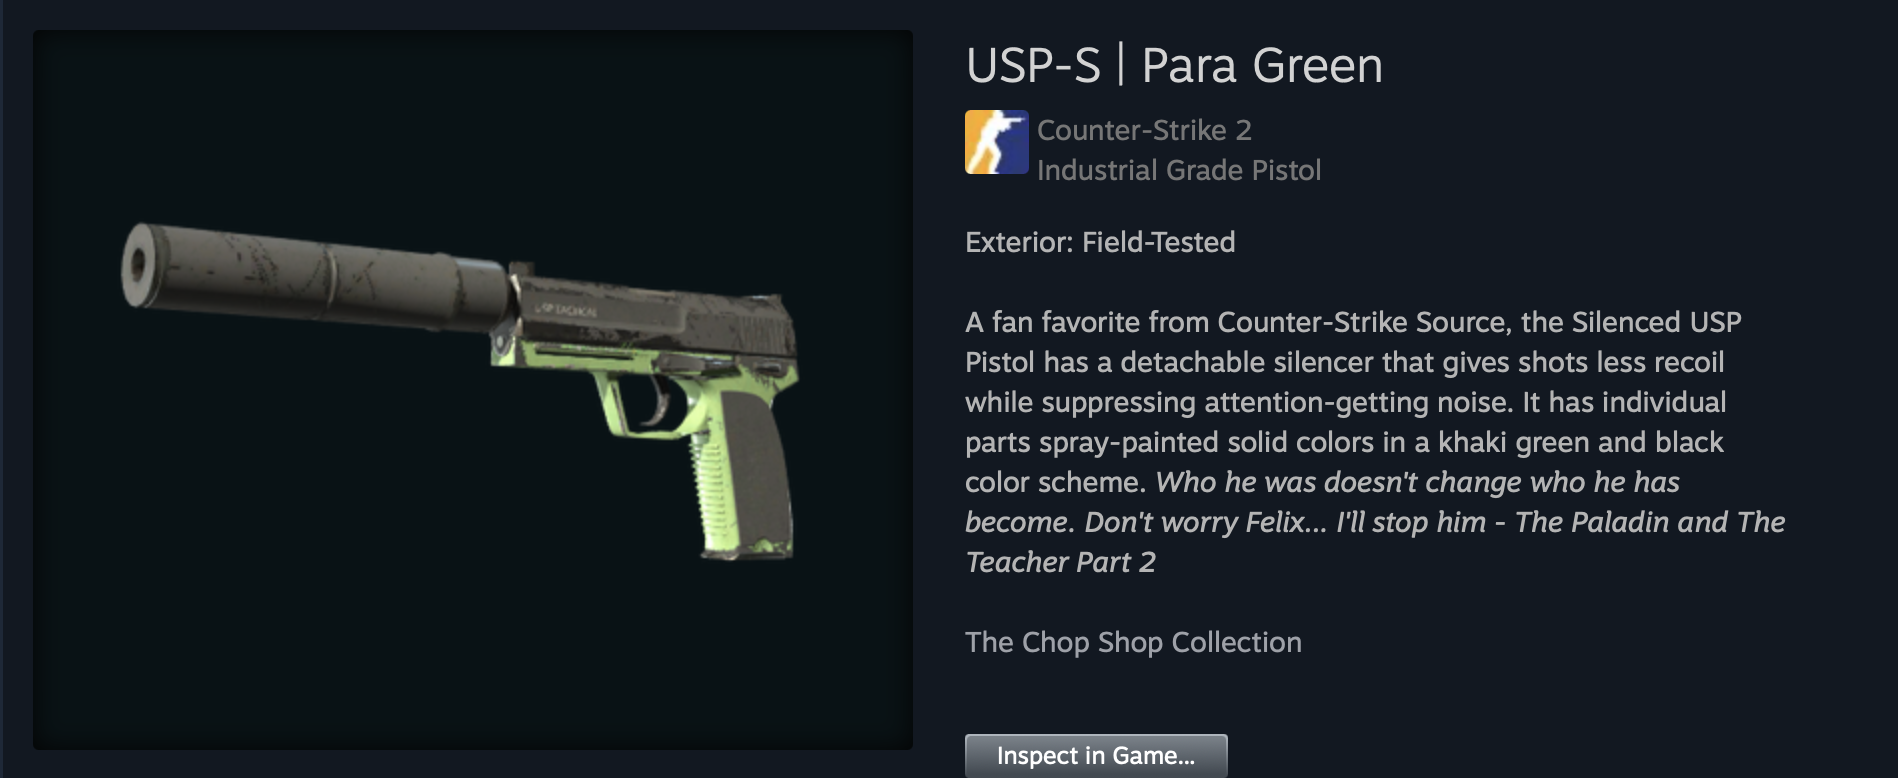Click the word Para Green in title
The image size is (1898, 778).
(x=1262, y=66)
